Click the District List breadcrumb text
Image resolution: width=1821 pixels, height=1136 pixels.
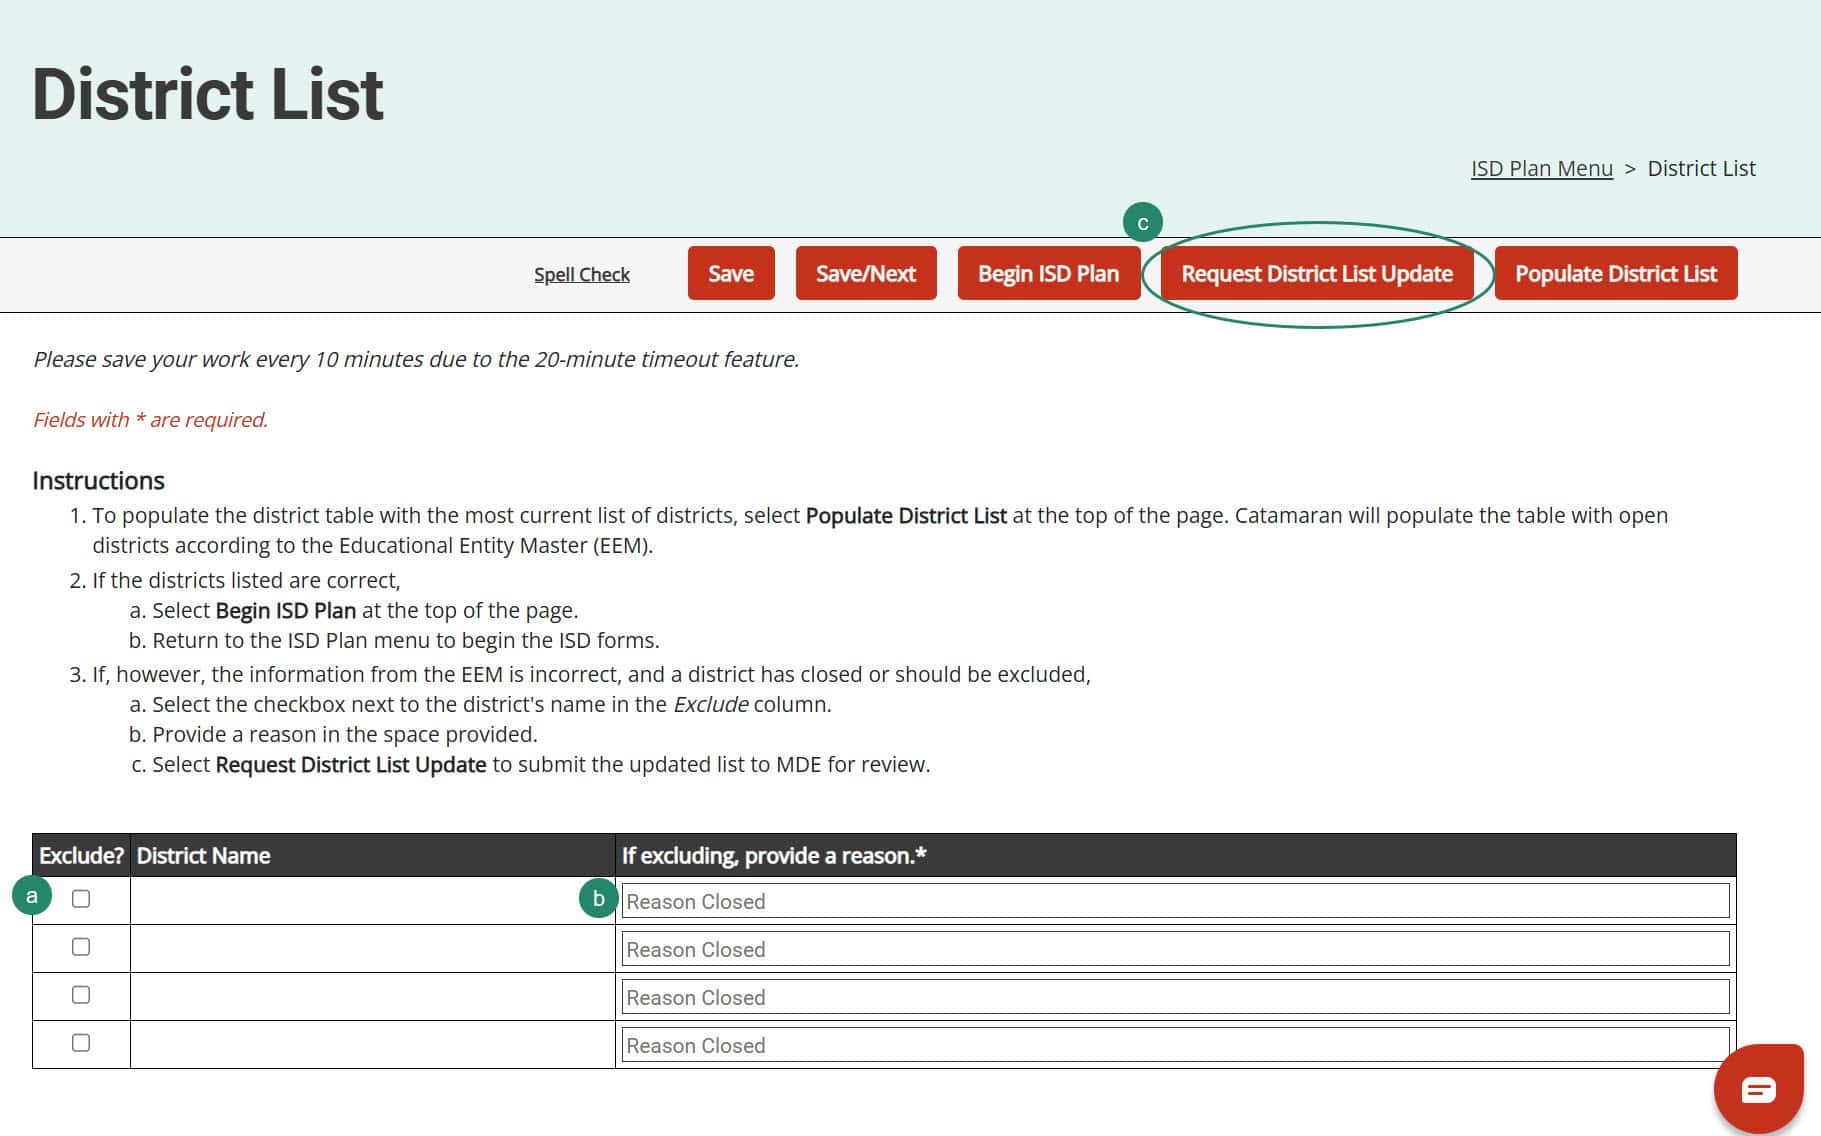[x=1701, y=168]
